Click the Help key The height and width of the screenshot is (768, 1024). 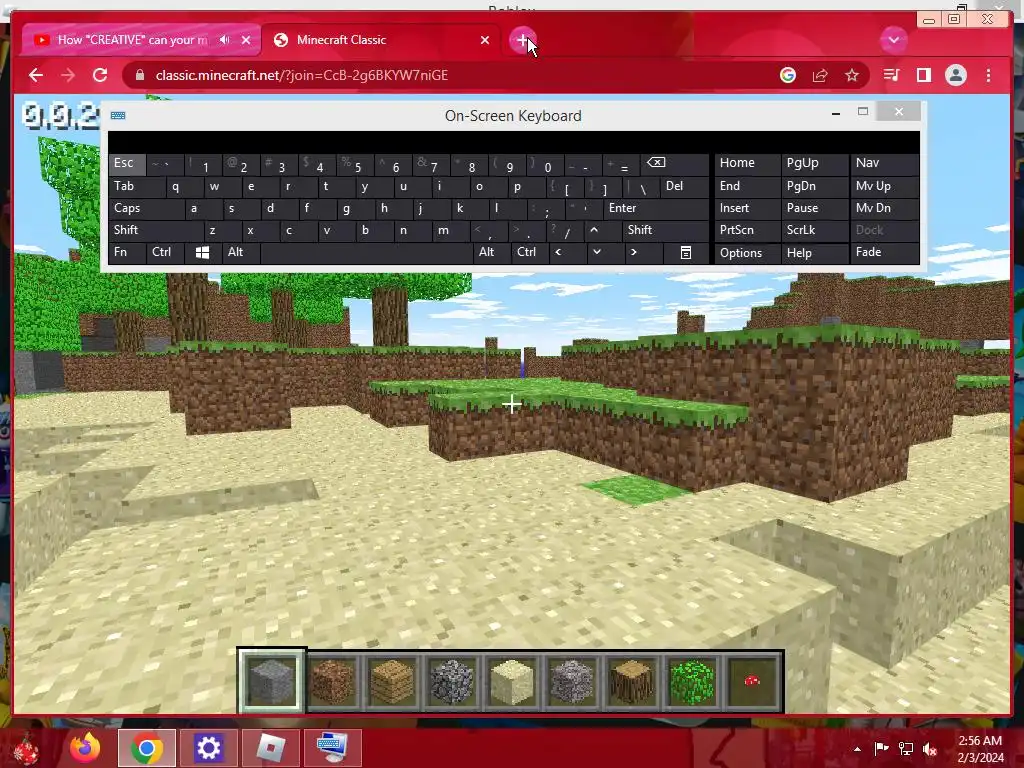(814, 252)
